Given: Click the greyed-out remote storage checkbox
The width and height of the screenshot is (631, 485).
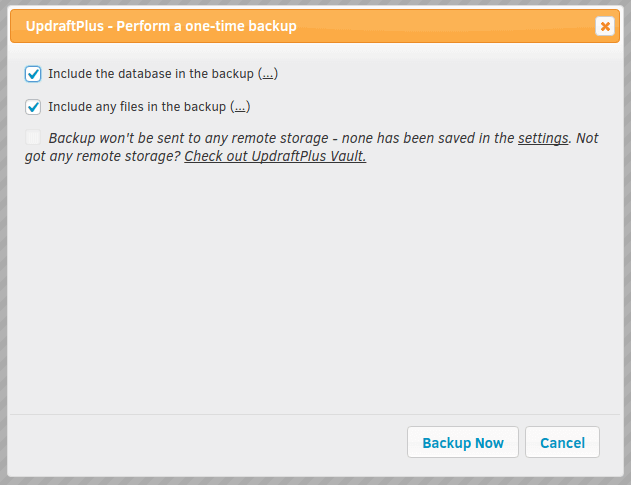Looking at the screenshot, I should tap(33, 137).
